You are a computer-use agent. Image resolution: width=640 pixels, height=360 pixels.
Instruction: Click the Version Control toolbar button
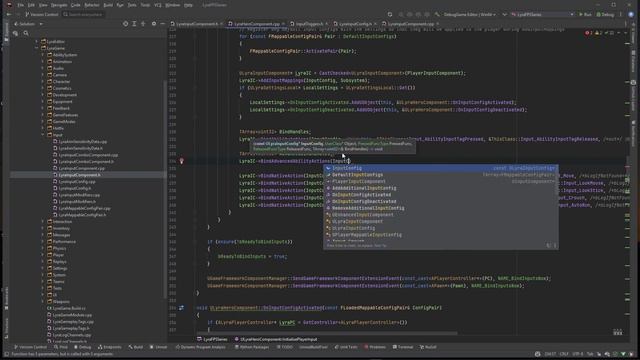pyautogui.click(x=42, y=14)
